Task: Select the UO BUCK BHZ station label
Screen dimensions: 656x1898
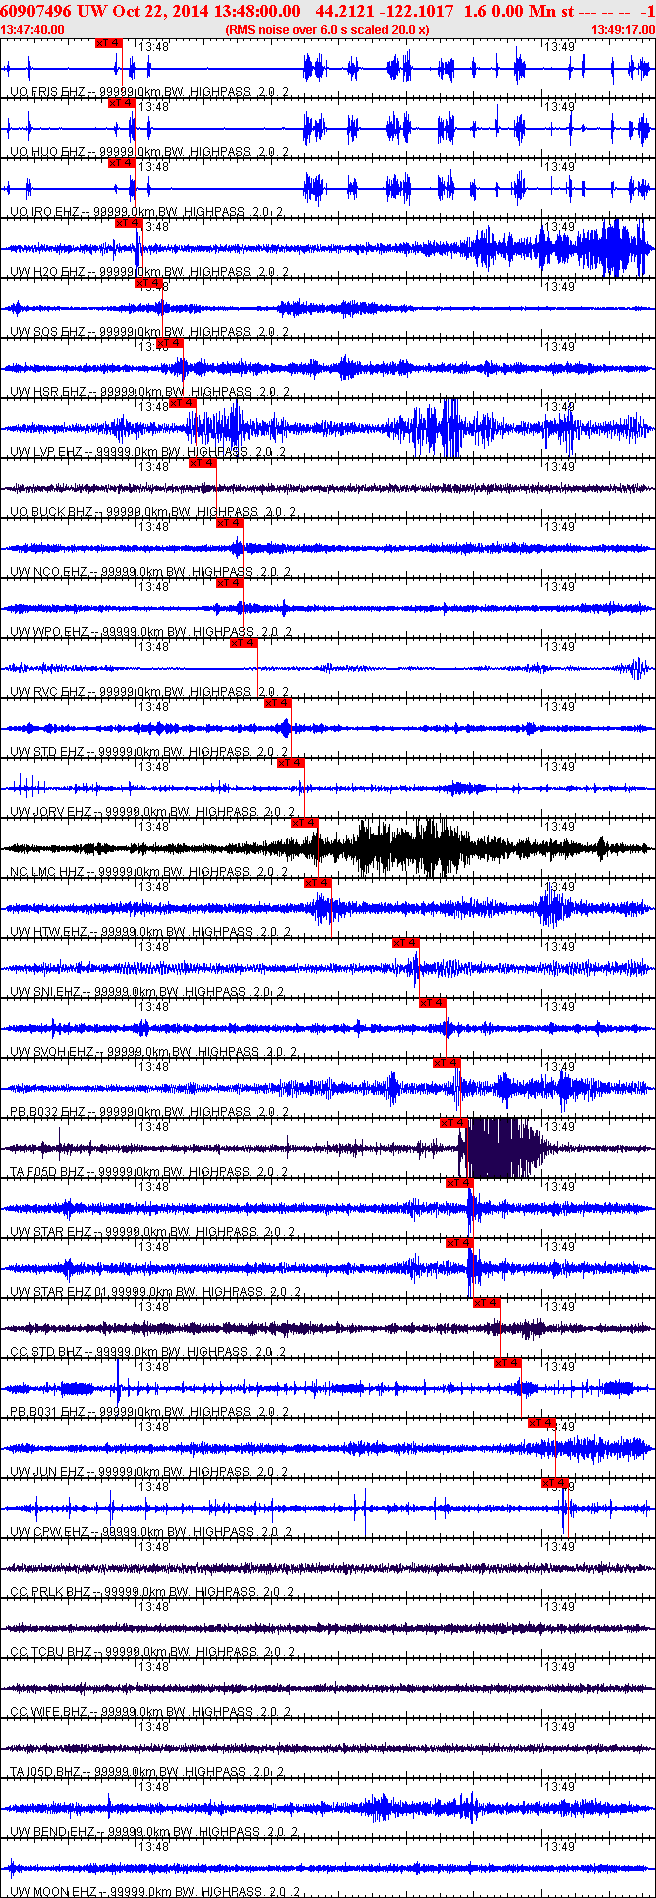Action: [153, 512]
